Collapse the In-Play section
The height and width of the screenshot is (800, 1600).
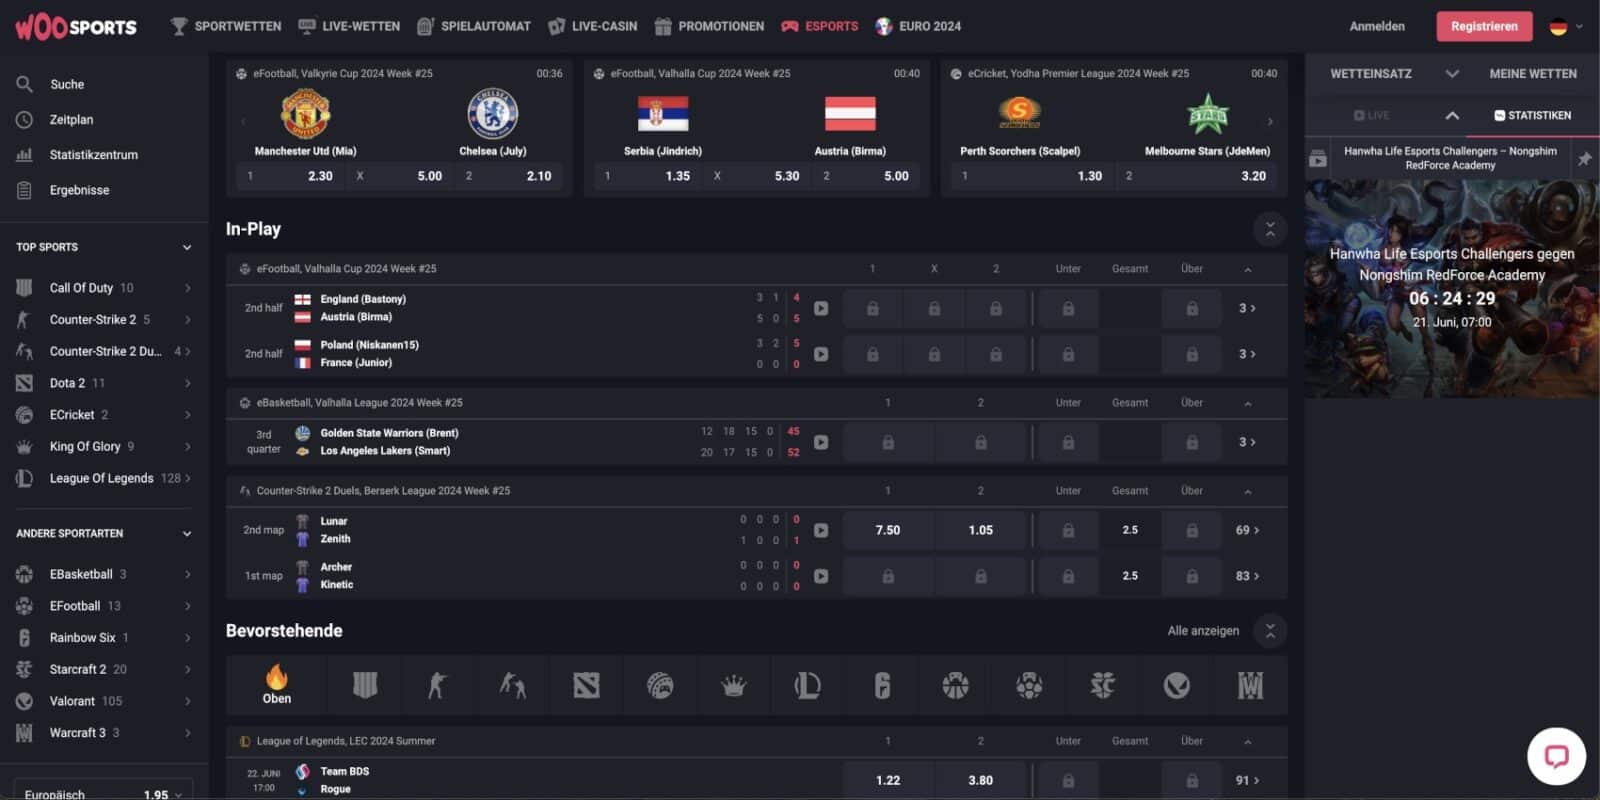(1270, 229)
